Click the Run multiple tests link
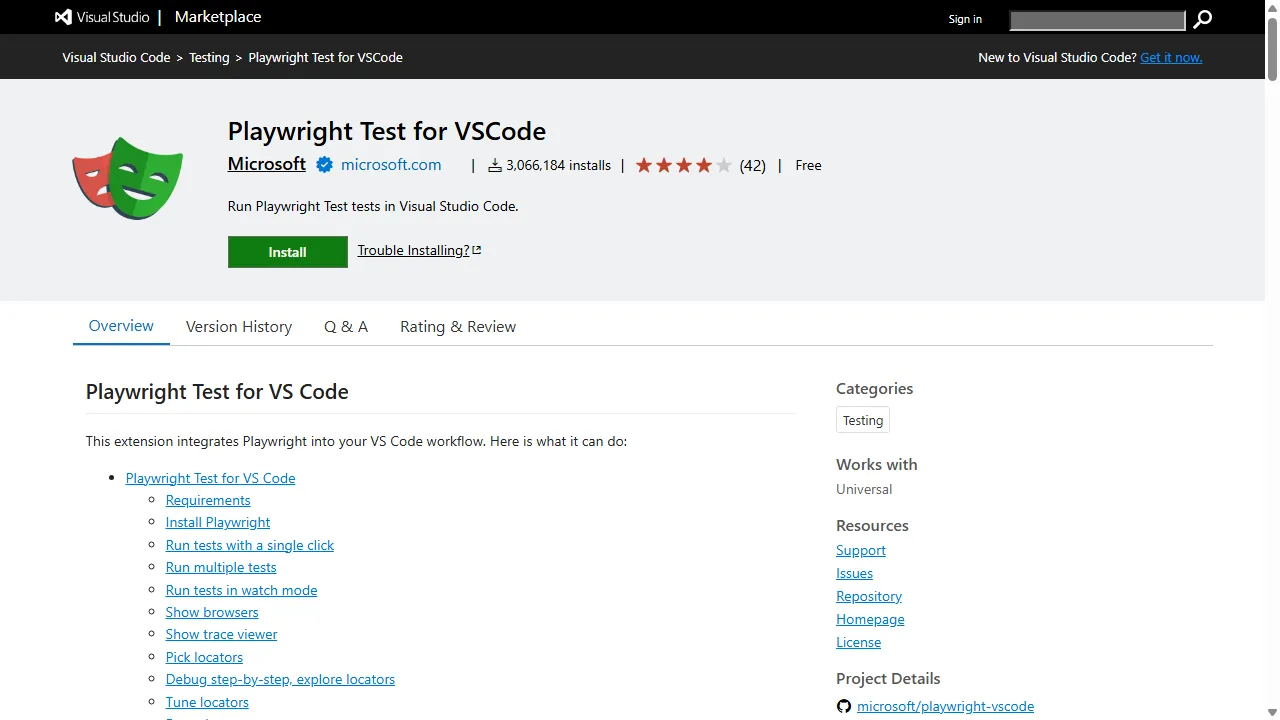1280x720 pixels. [x=221, y=567]
